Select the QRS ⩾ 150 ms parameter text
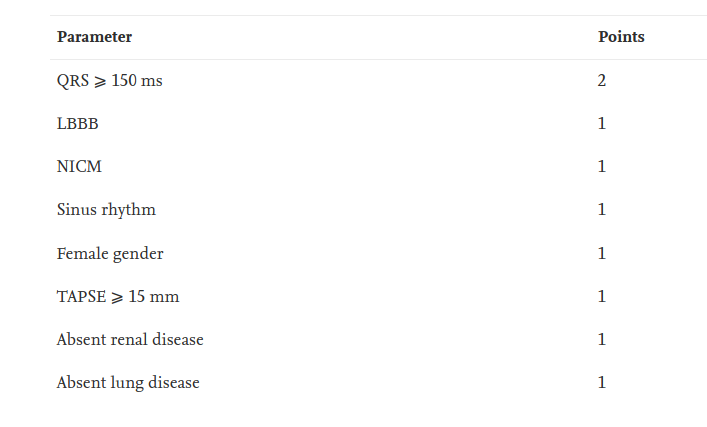This screenshot has width=707, height=427. point(109,81)
